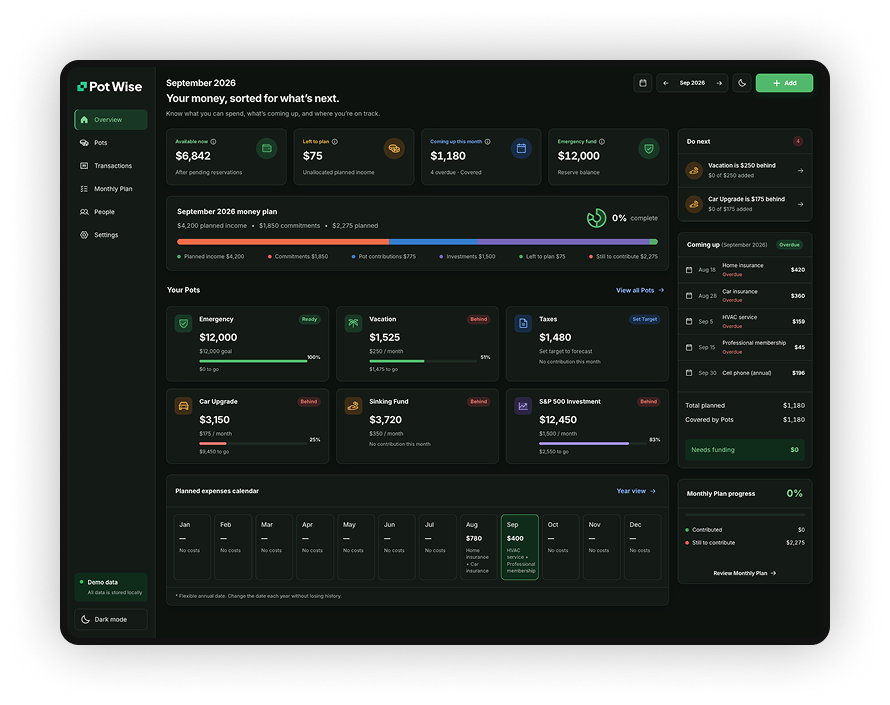This screenshot has height=705, width=890.
Task: Click the Behind badge on Vacation pot
Action: [x=478, y=319]
